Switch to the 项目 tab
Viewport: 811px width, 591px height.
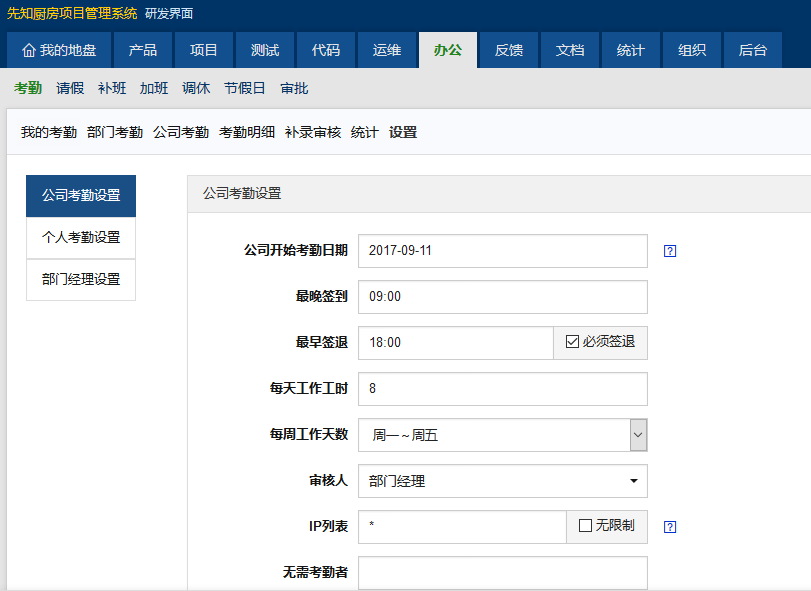204,50
